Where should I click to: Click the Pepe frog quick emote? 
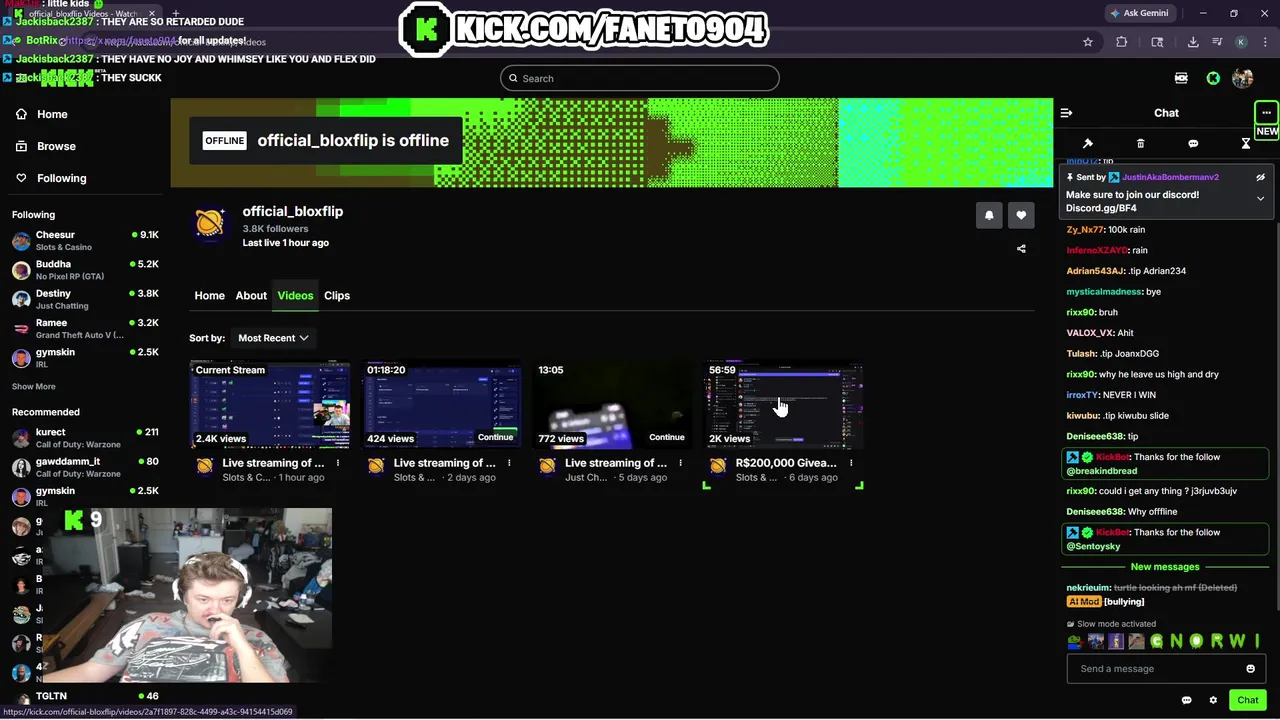point(1075,641)
